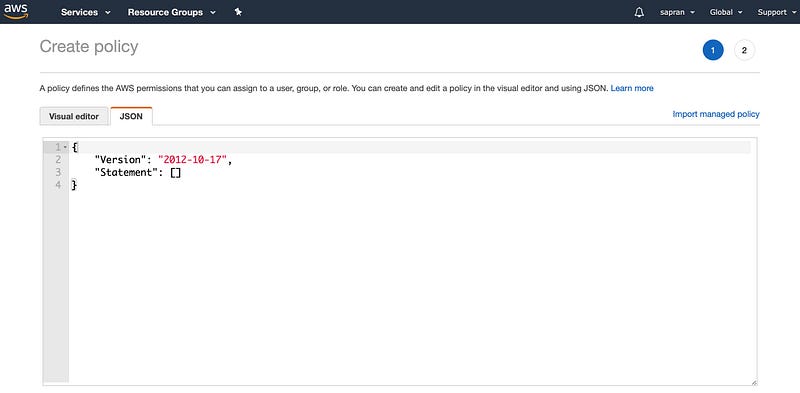Go to step 2 indicator
This screenshot has width=800, height=393.
[744, 50]
